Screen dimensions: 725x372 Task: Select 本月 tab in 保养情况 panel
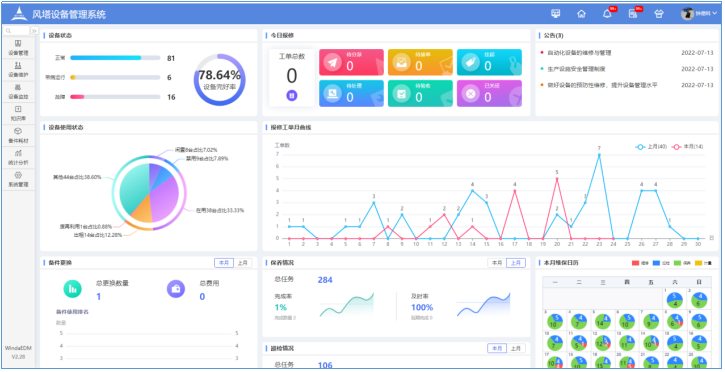(x=497, y=262)
